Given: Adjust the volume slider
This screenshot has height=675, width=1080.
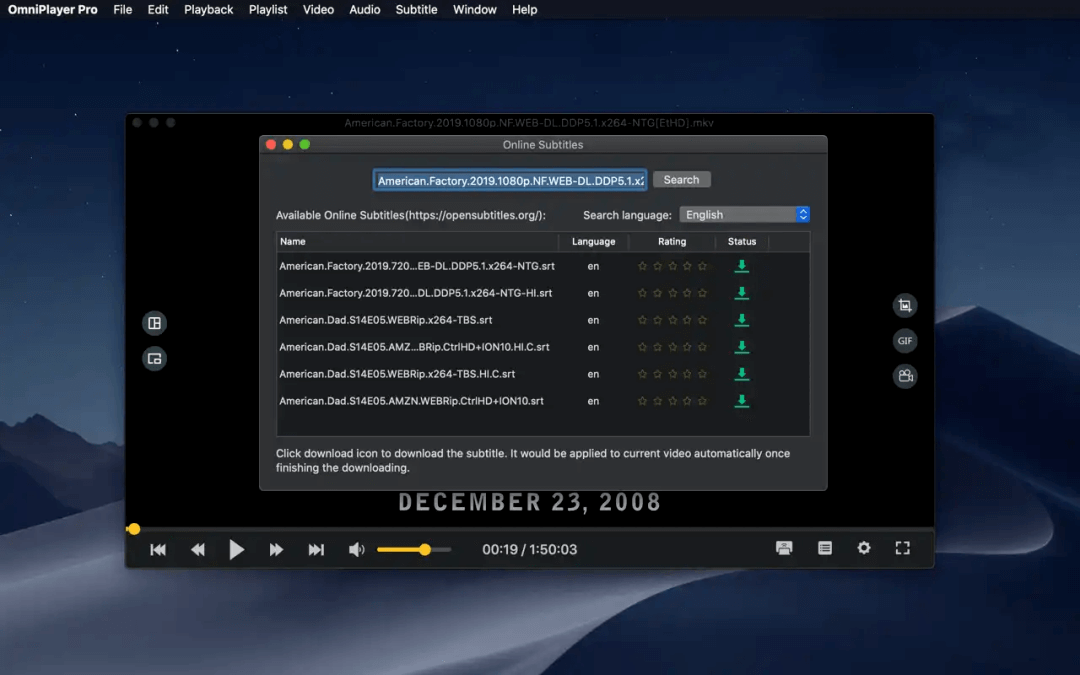Looking at the screenshot, I should tap(413, 549).
